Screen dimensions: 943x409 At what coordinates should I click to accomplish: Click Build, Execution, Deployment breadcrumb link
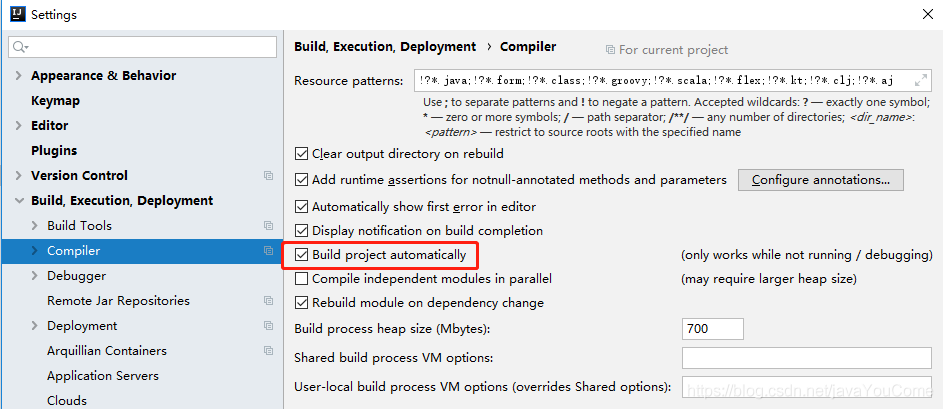click(384, 47)
